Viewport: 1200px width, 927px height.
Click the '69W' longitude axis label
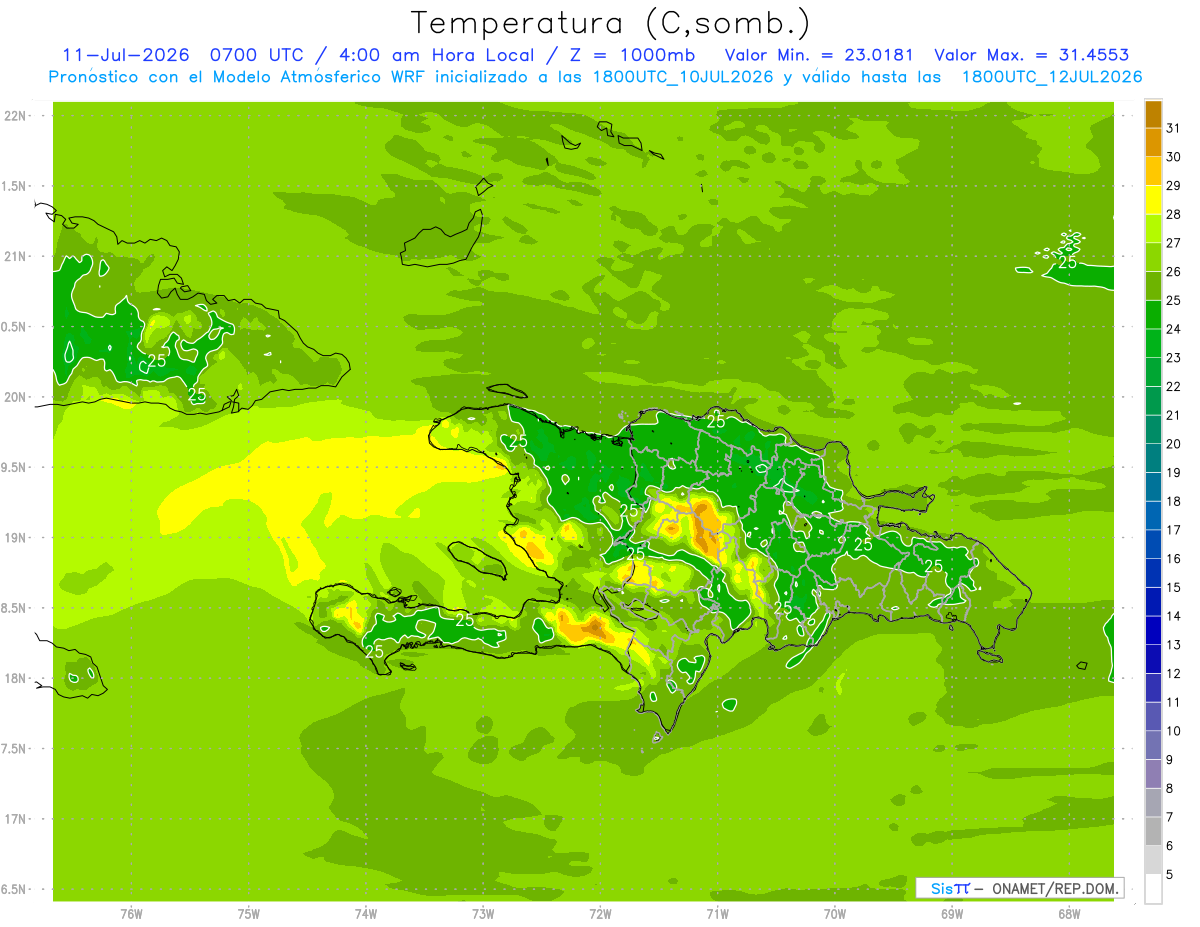click(952, 913)
